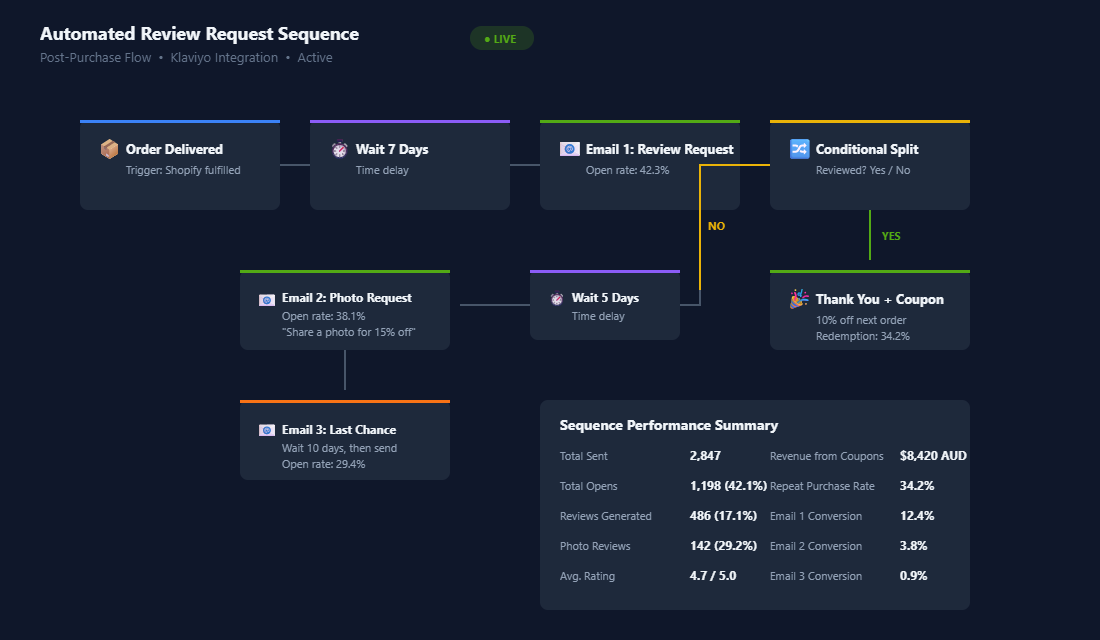The width and height of the screenshot is (1100, 640).
Task: Select the Total Sent value 2,847
Action: [x=706, y=455]
